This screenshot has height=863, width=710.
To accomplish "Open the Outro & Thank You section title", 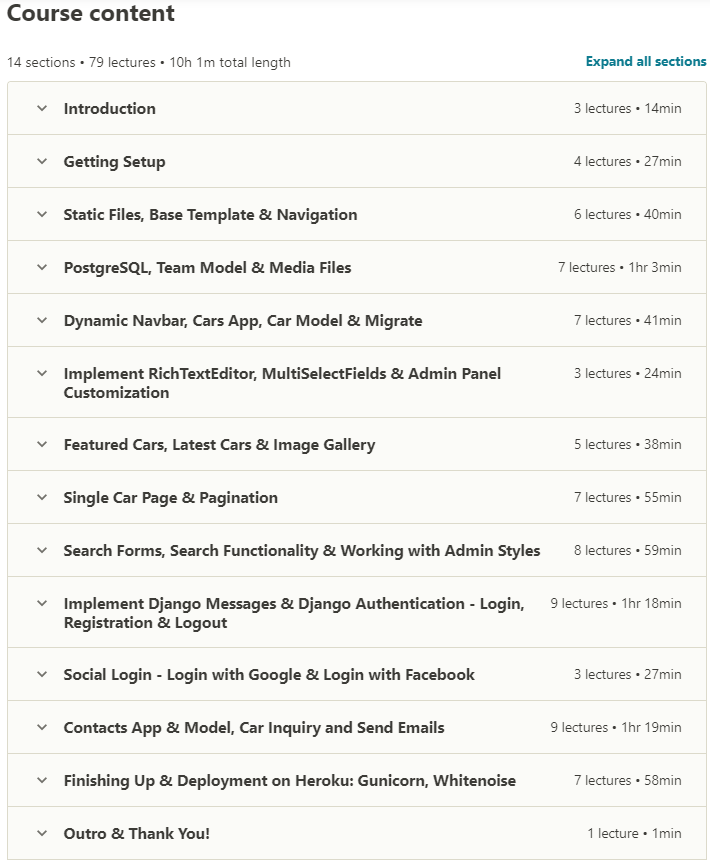I will (137, 834).
